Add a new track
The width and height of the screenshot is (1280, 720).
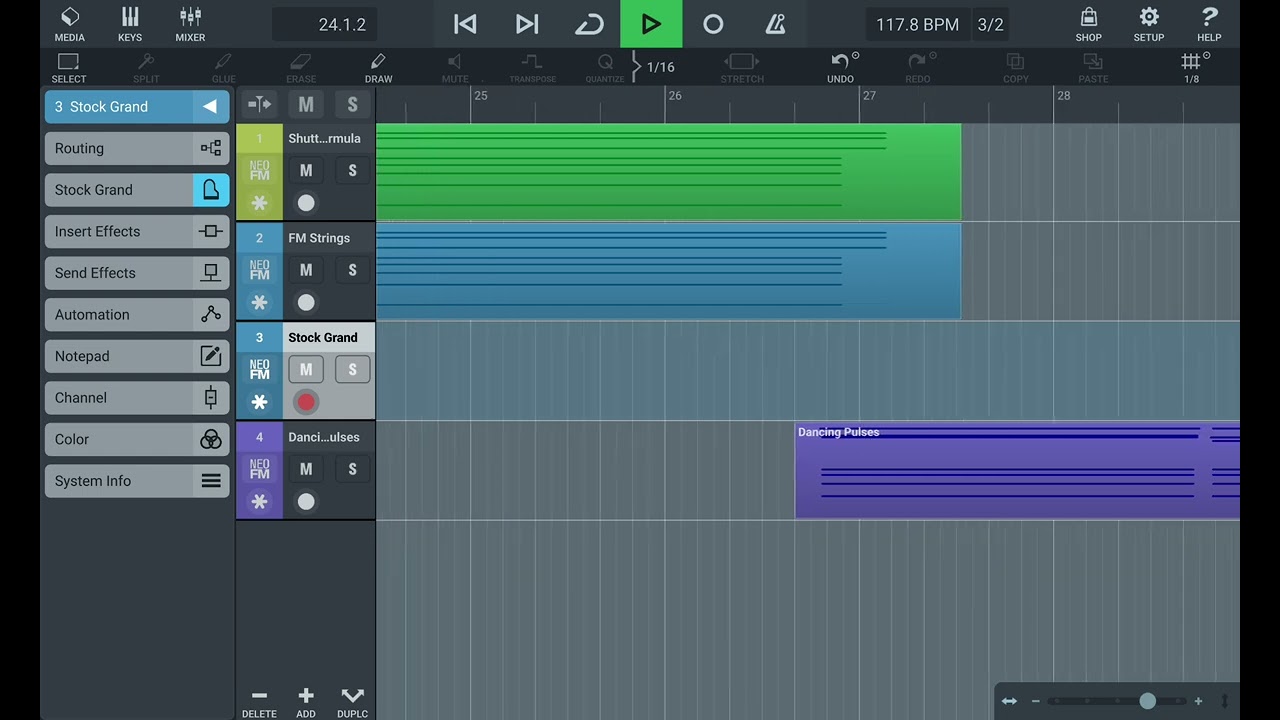tap(306, 702)
